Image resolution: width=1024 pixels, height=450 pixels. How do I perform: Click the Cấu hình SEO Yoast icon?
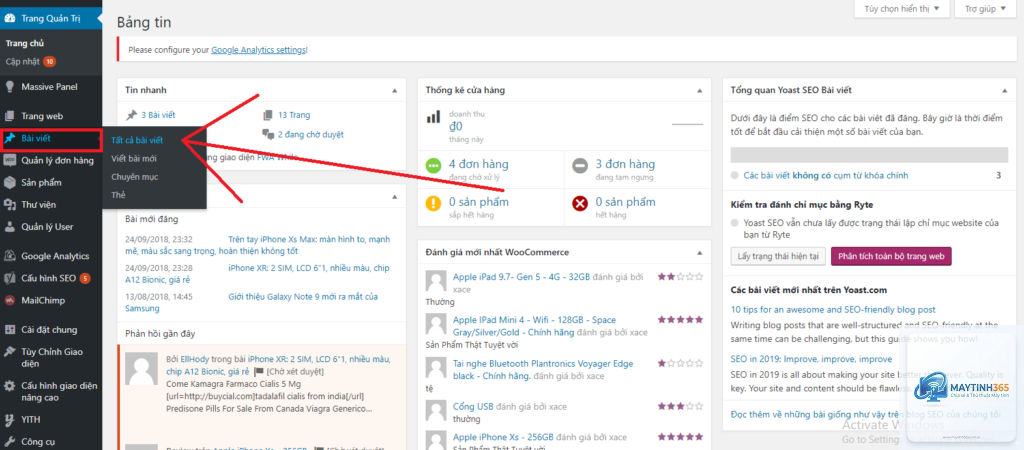(x=10, y=278)
